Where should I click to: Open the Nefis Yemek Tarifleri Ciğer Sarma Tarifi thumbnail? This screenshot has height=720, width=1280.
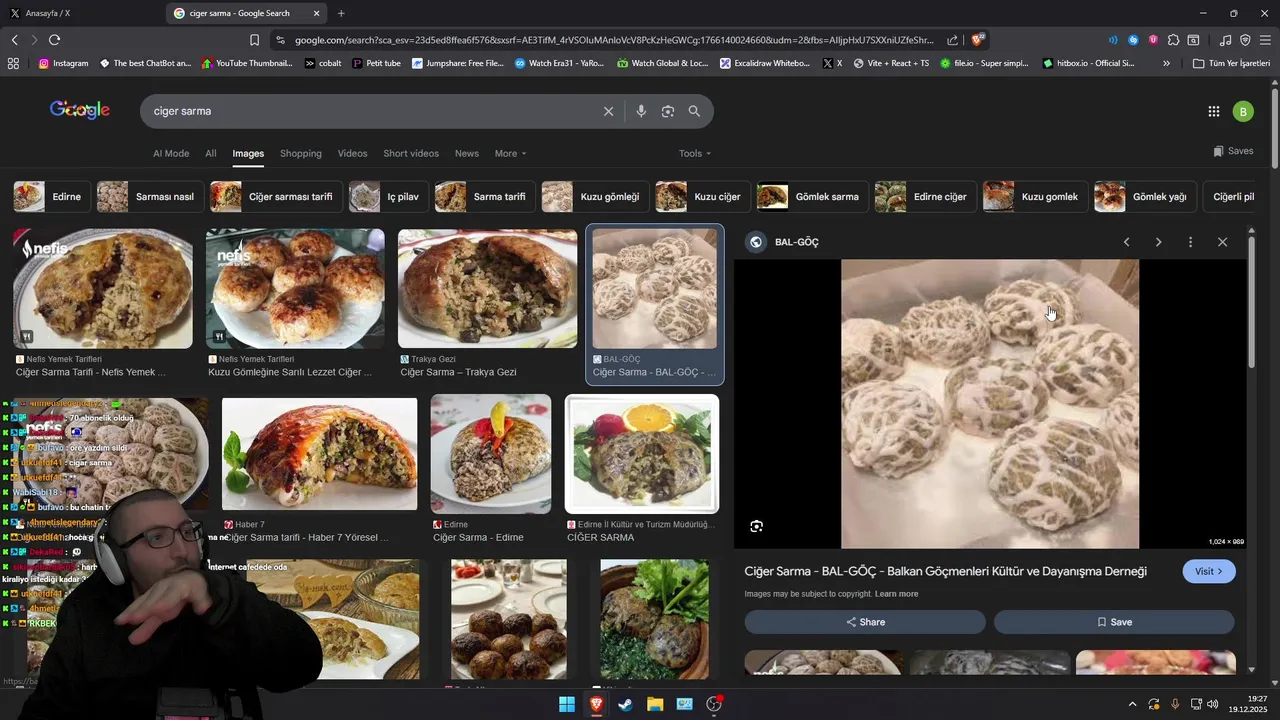[102, 289]
